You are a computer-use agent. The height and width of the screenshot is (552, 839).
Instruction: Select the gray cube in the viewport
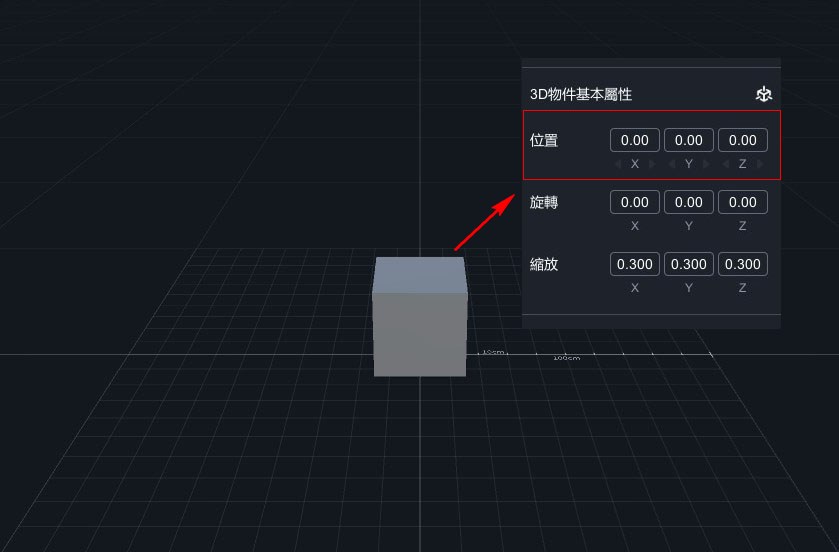click(x=420, y=320)
